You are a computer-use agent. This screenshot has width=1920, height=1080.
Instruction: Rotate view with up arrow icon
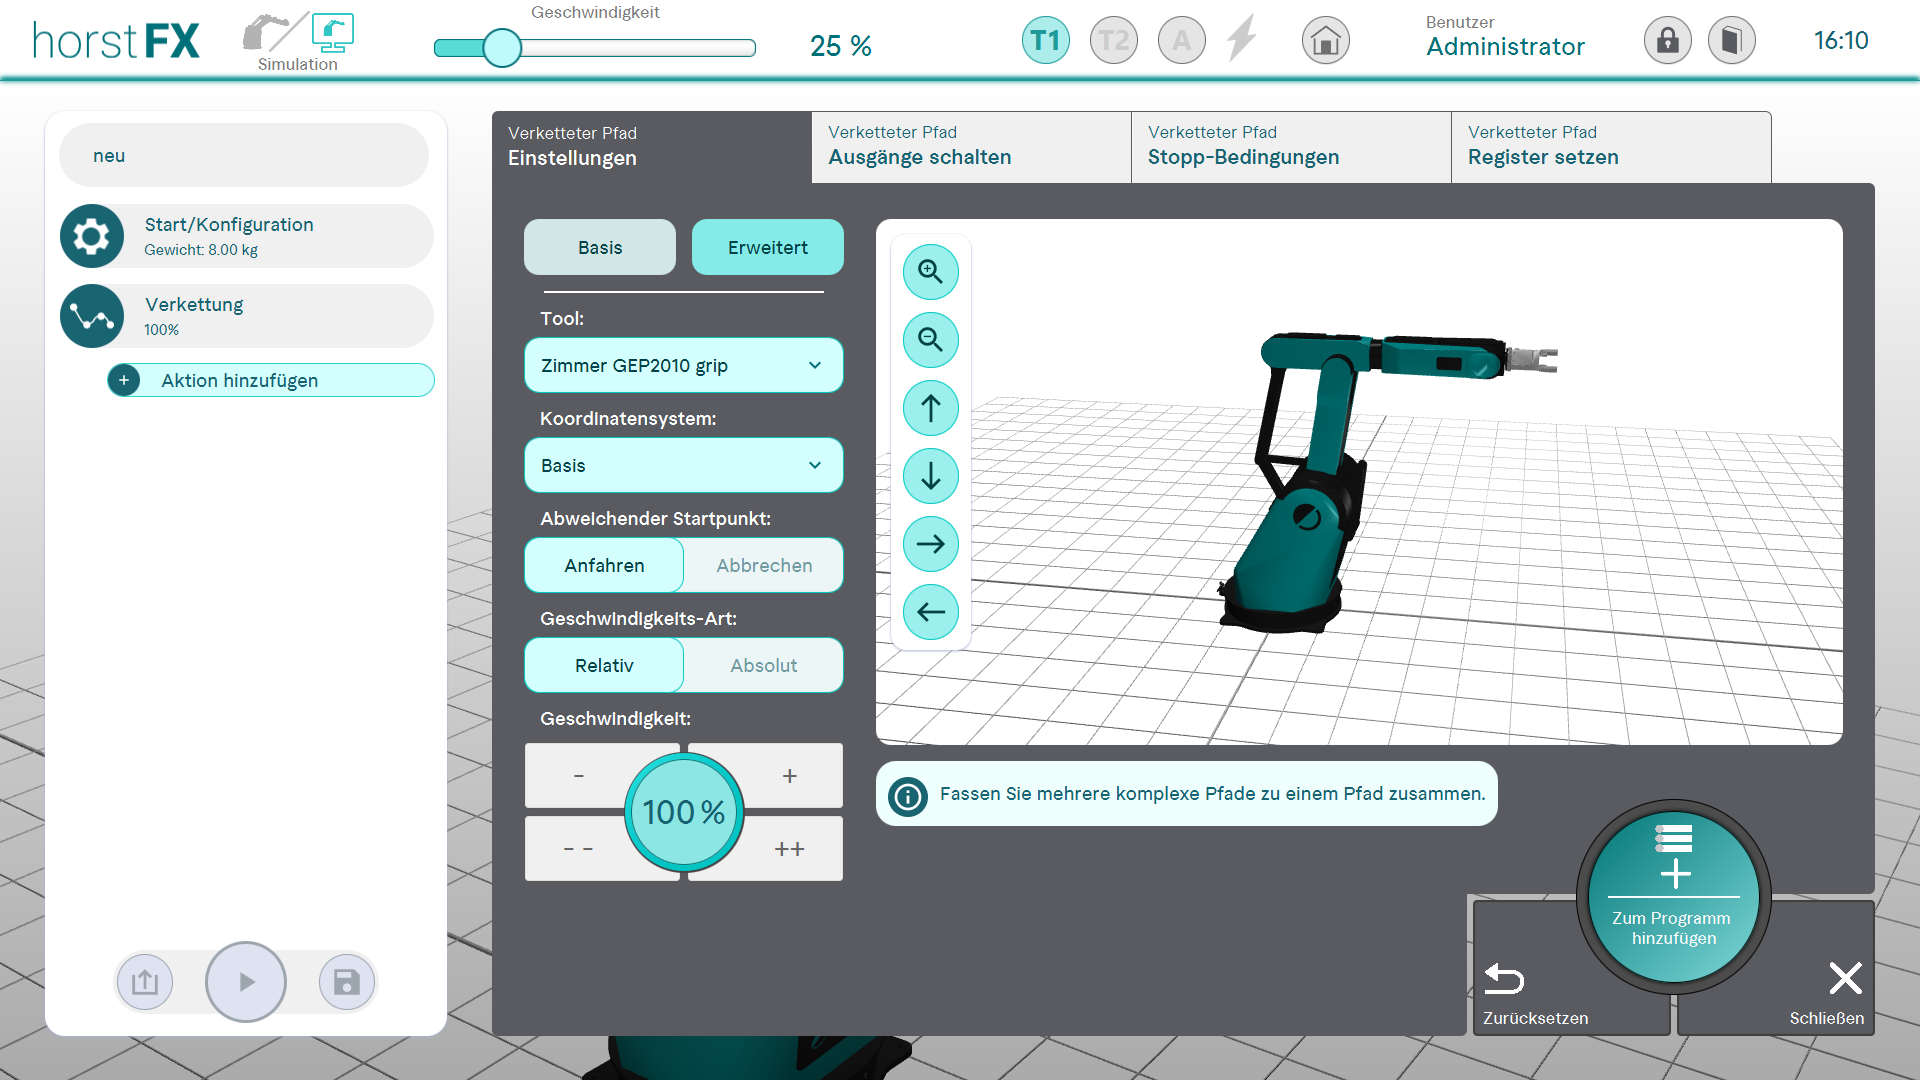coord(930,408)
